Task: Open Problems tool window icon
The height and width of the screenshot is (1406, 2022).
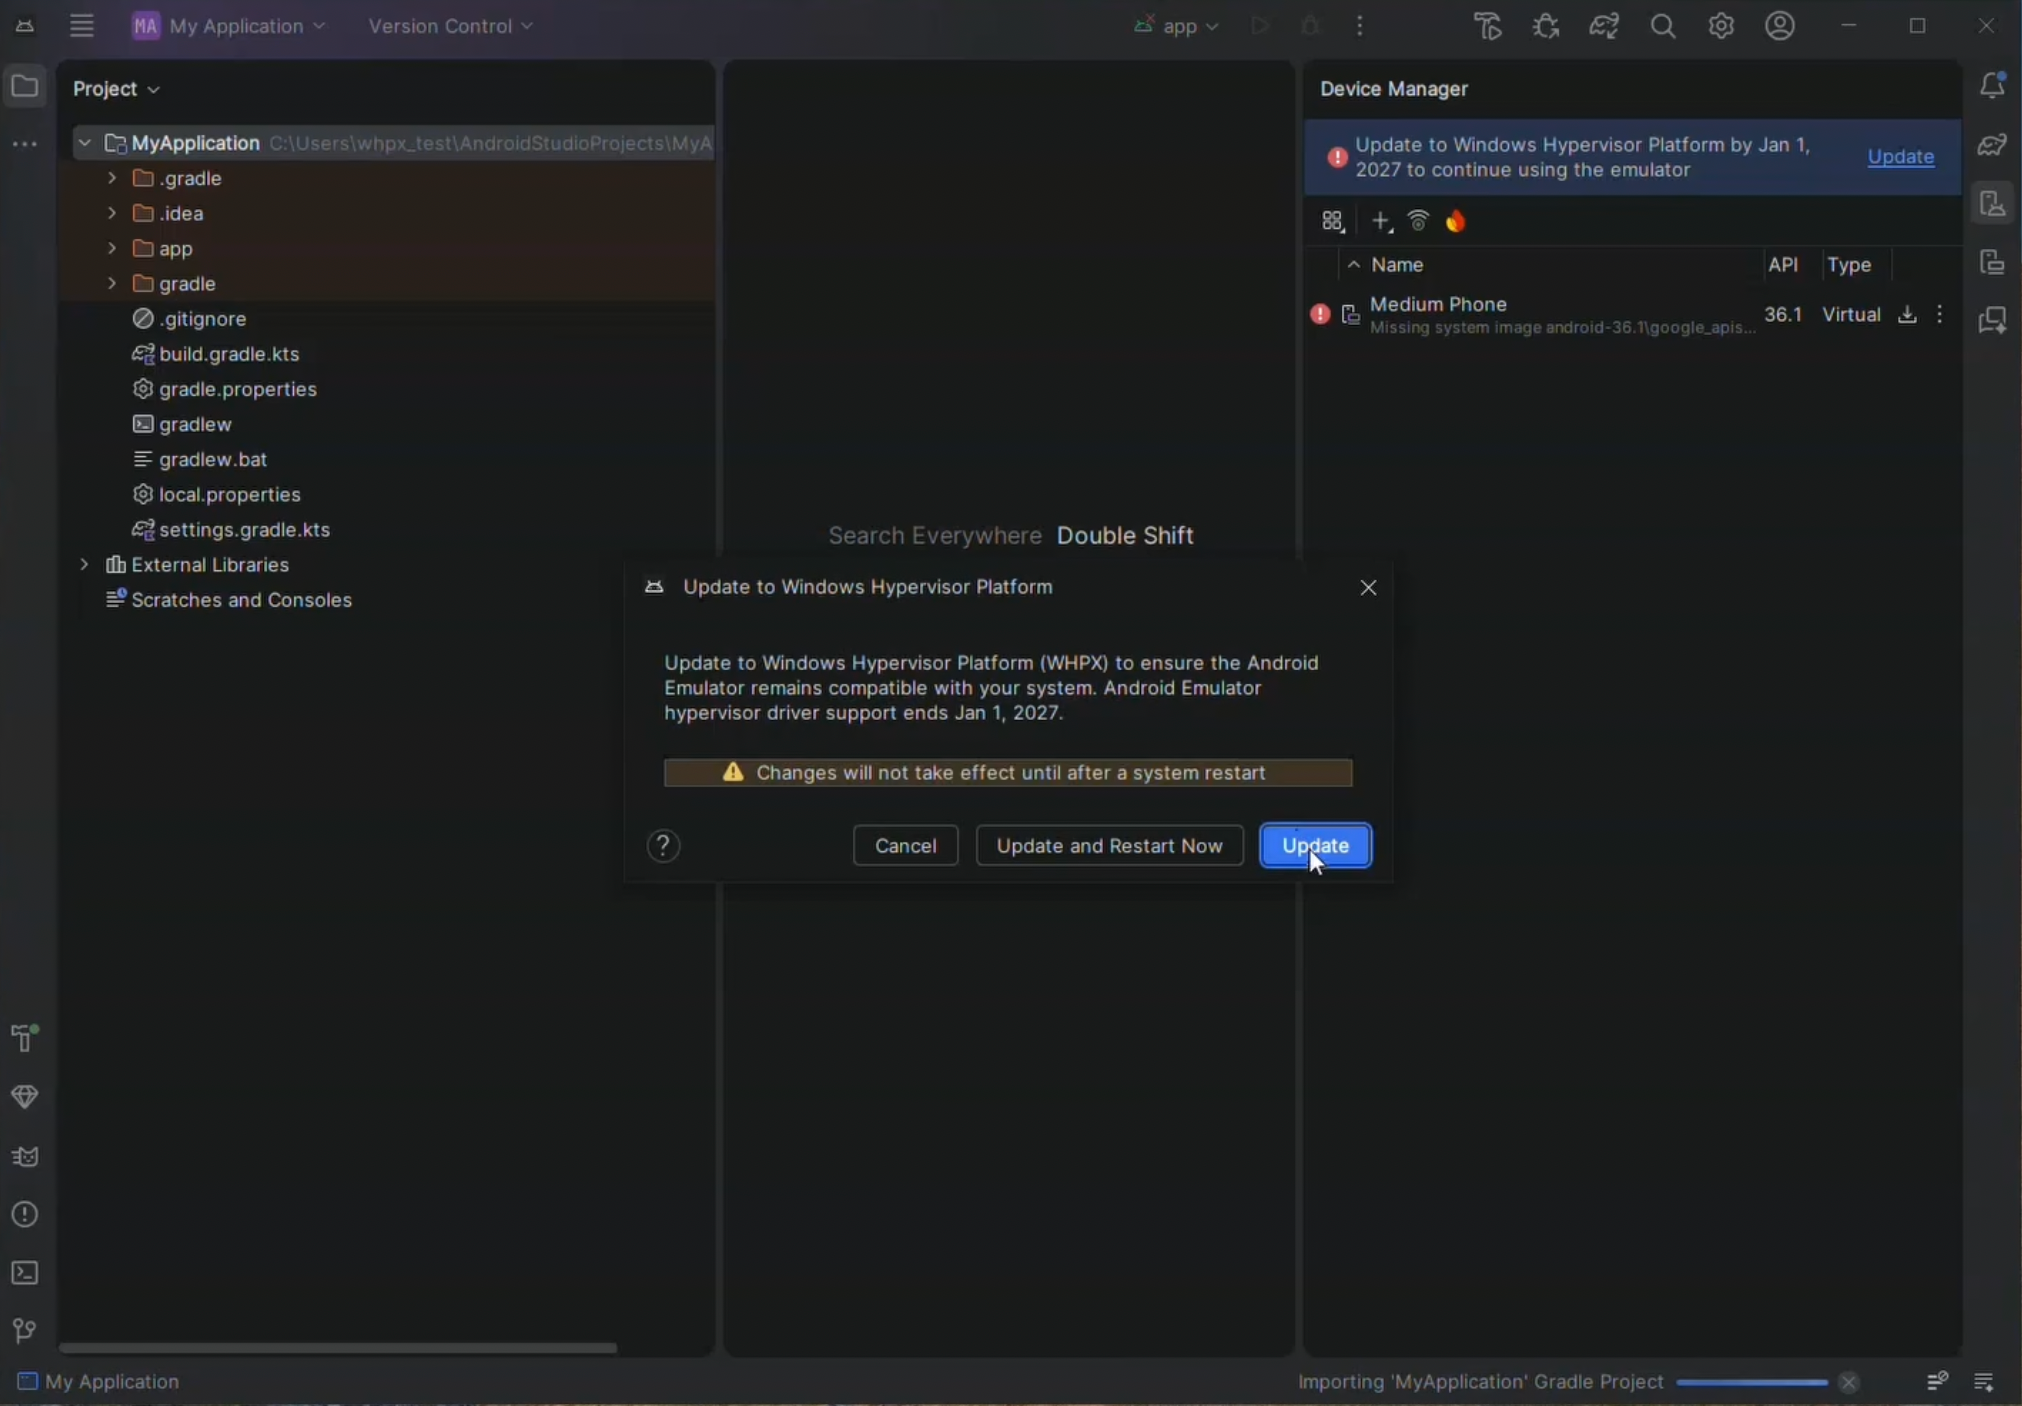Action: point(25,1214)
